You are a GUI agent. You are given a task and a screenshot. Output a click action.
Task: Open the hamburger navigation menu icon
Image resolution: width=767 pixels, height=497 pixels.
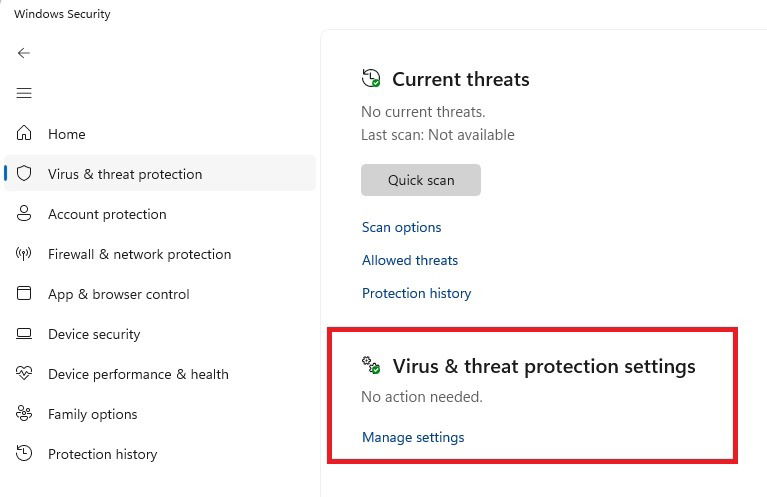[23, 93]
